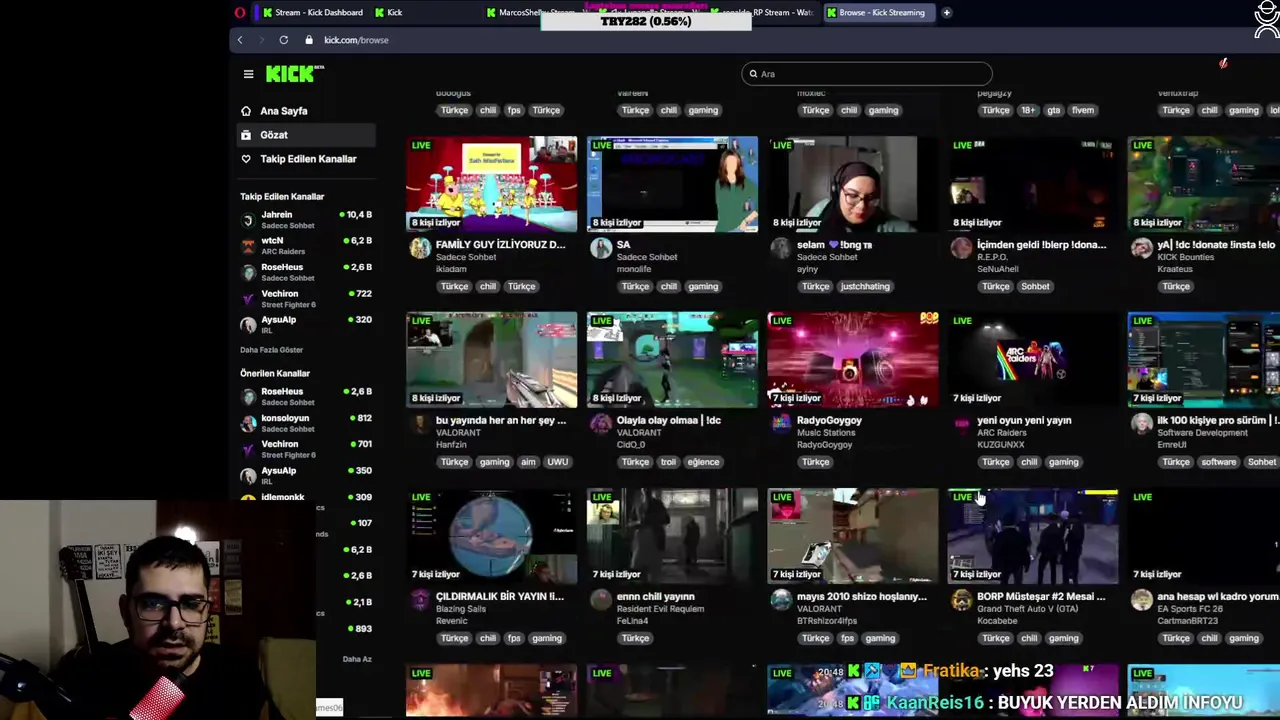Click troll tag under CidO_0 stream
Screen dimensions: 1280x720
668,462
